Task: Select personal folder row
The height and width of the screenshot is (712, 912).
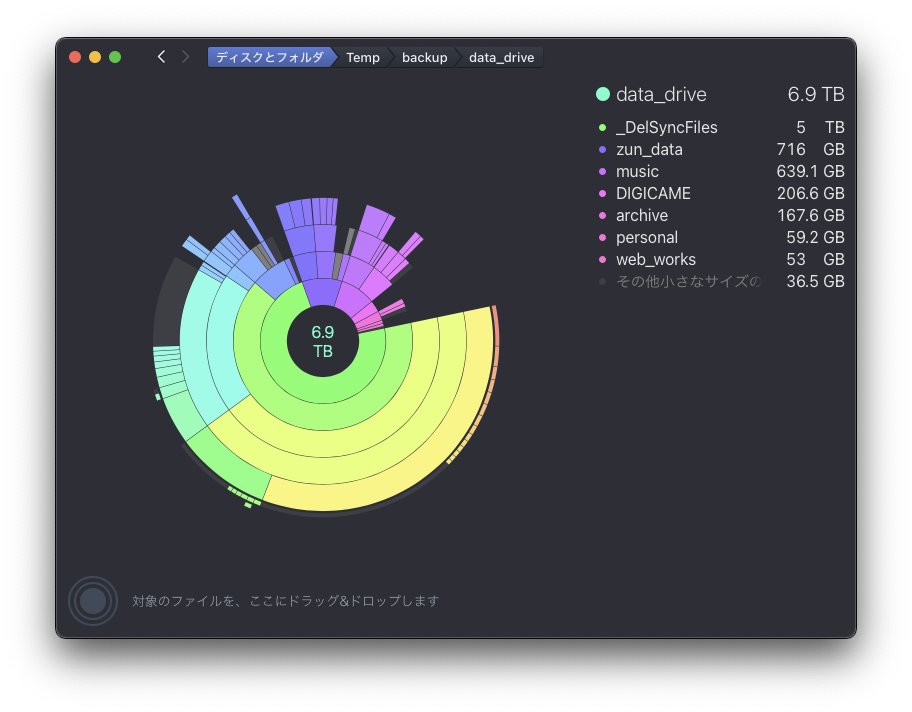Action: click(721, 238)
